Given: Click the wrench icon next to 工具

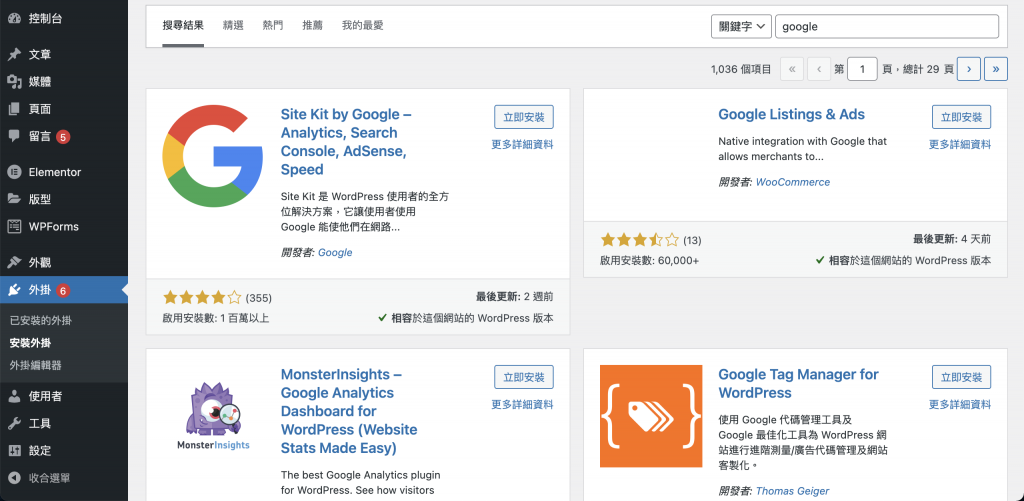Looking at the screenshot, I should tap(14, 423).
